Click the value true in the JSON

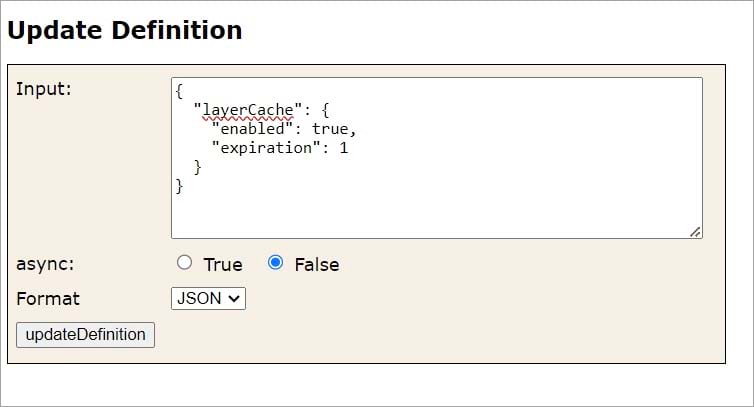[x=330, y=129]
